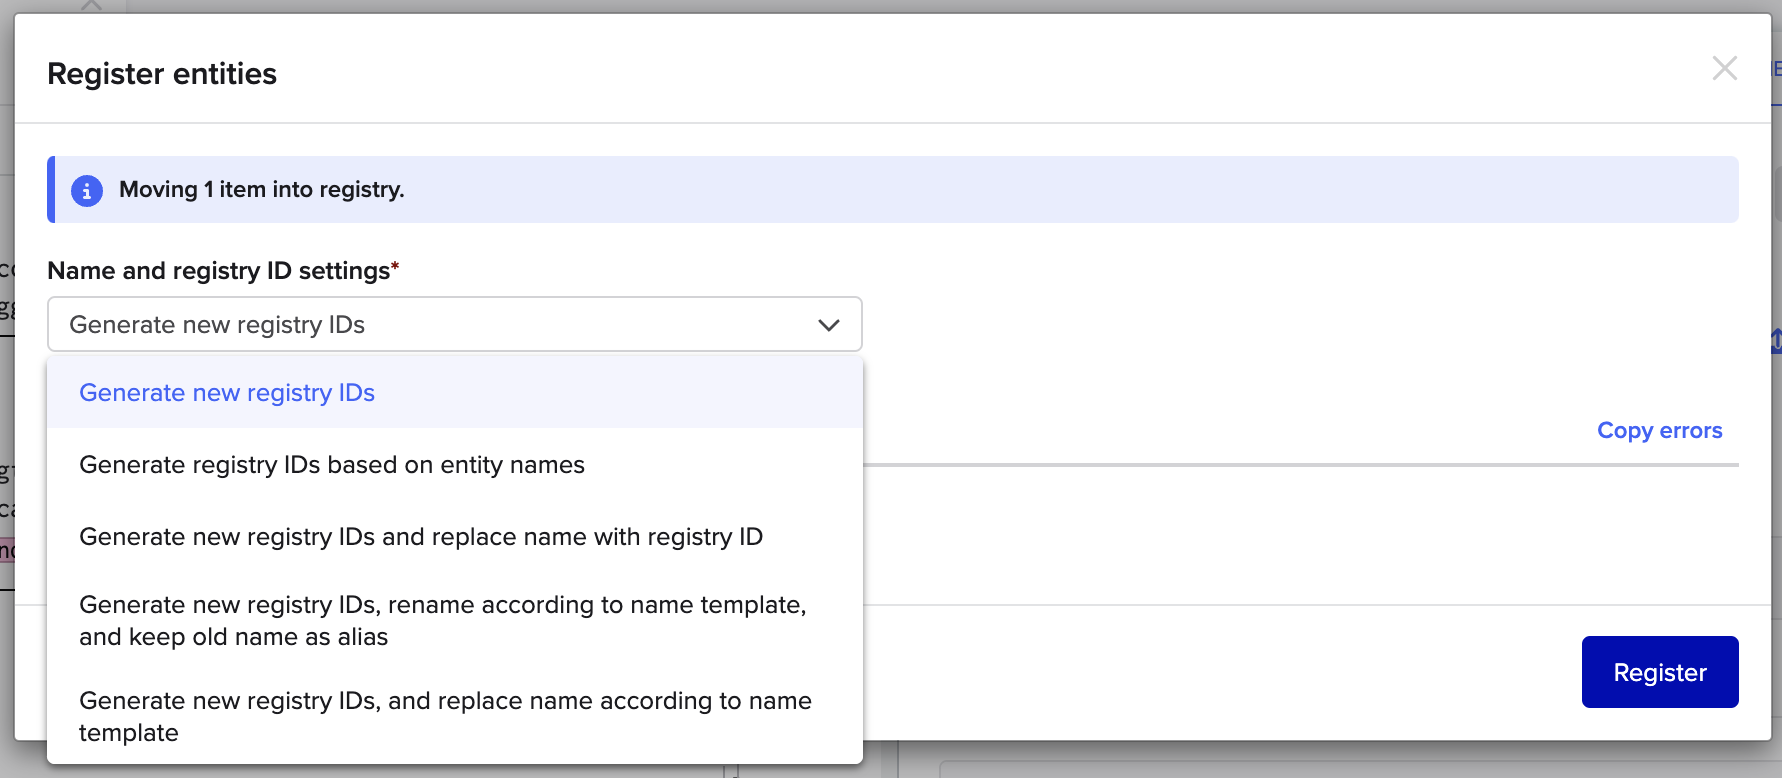Open the Name and registry ID settings dropdown
1782x778 pixels.
[455, 324]
